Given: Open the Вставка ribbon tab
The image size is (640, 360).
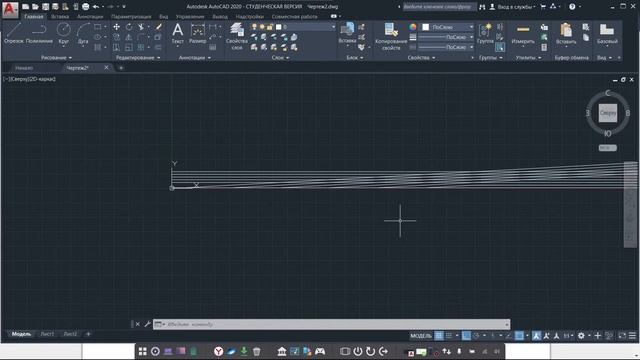Looking at the screenshot, I should point(60,17).
